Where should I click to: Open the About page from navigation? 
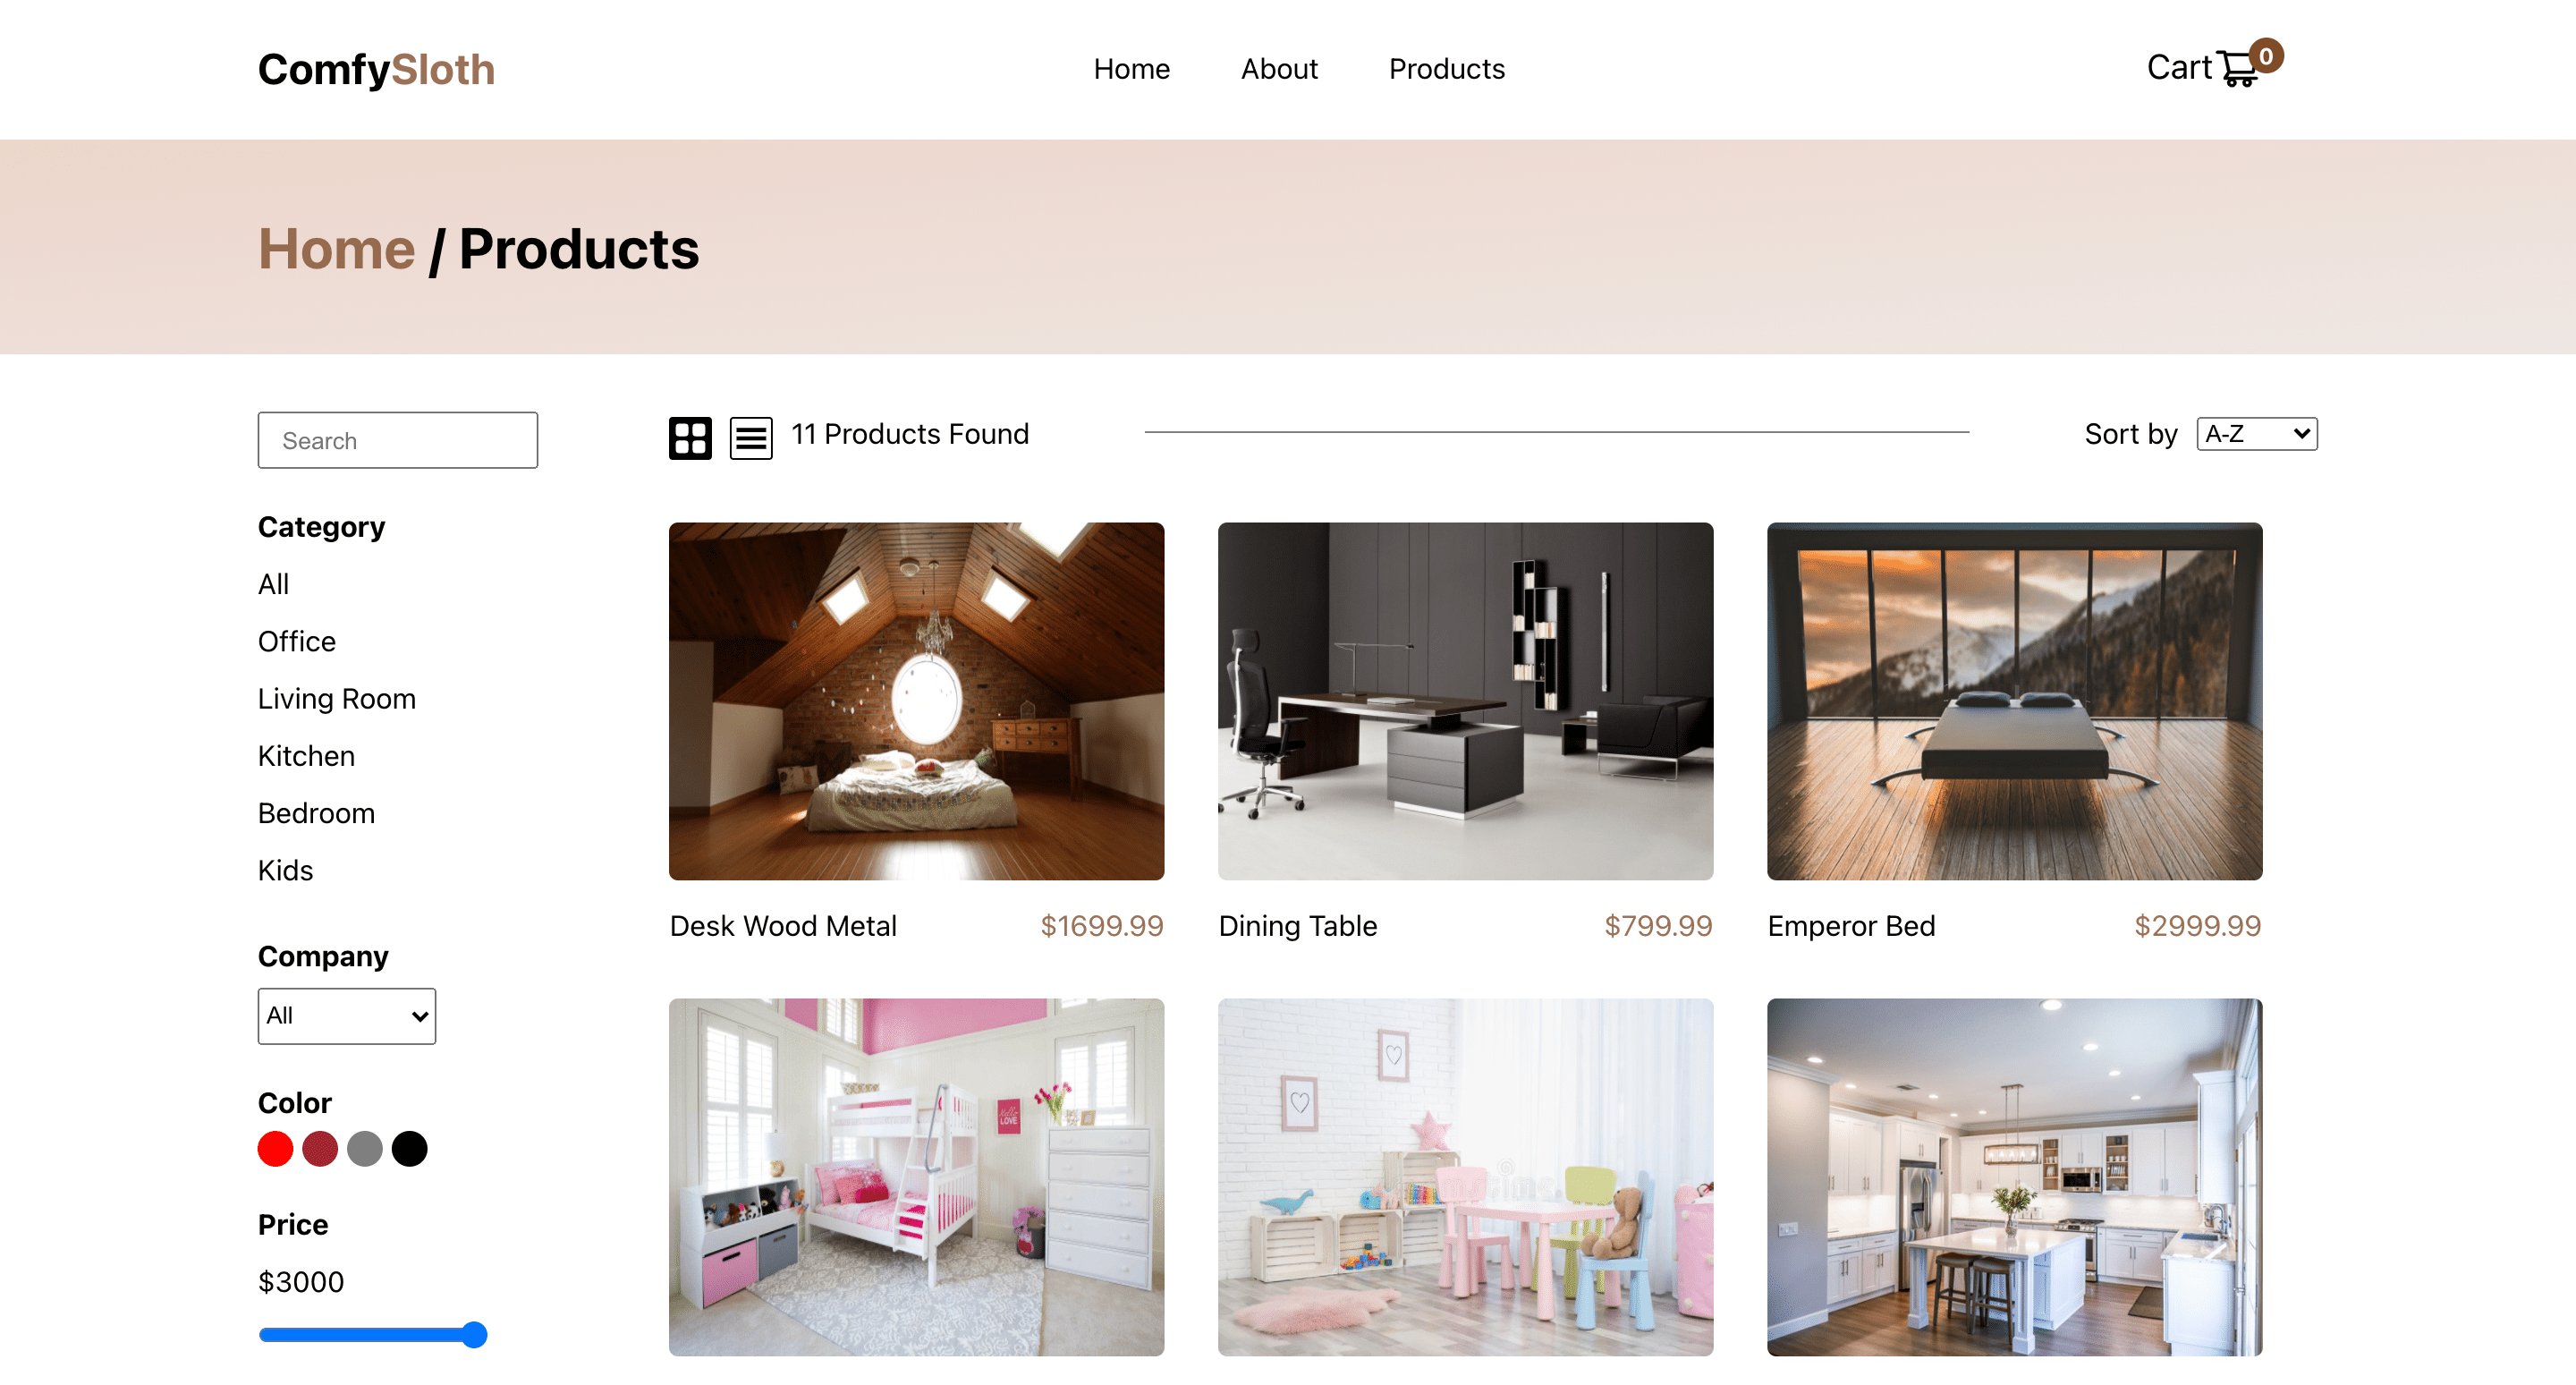tap(1279, 69)
